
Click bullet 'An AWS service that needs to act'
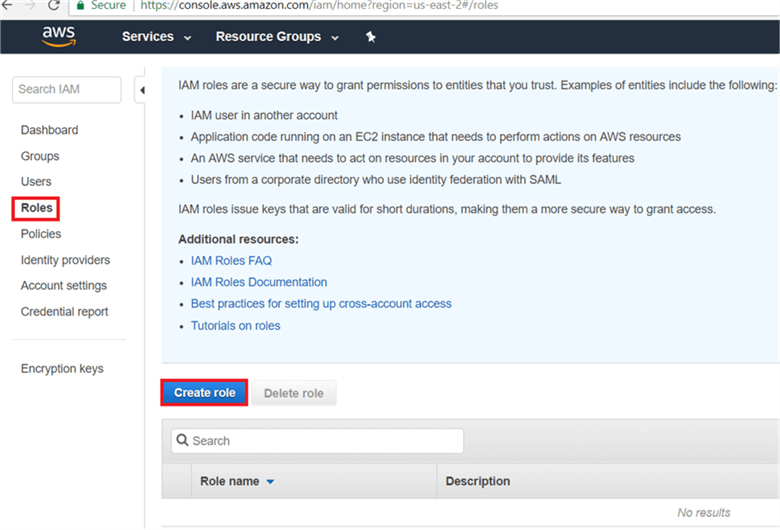point(412,158)
